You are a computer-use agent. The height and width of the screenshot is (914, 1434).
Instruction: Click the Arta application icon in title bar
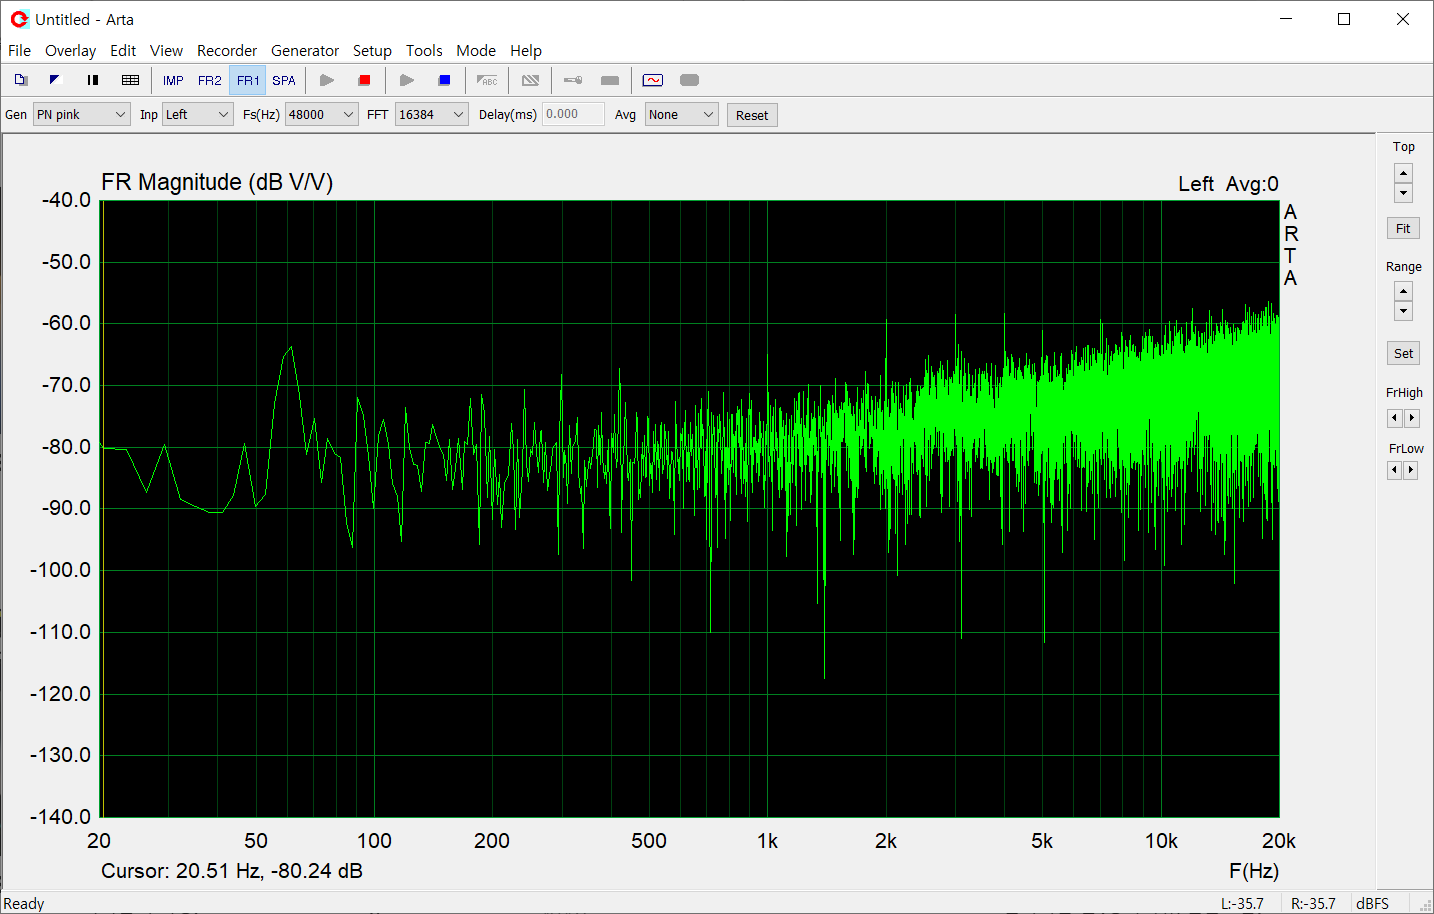click(x=19, y=19)
